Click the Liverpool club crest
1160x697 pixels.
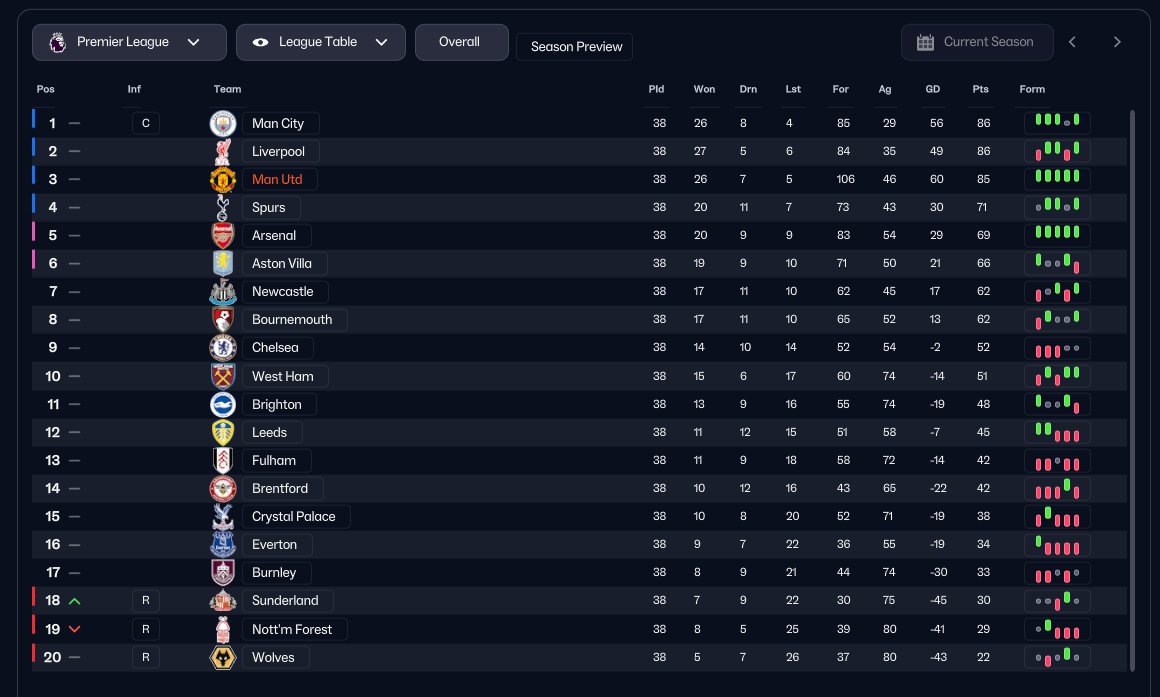(x=222, y=151)
